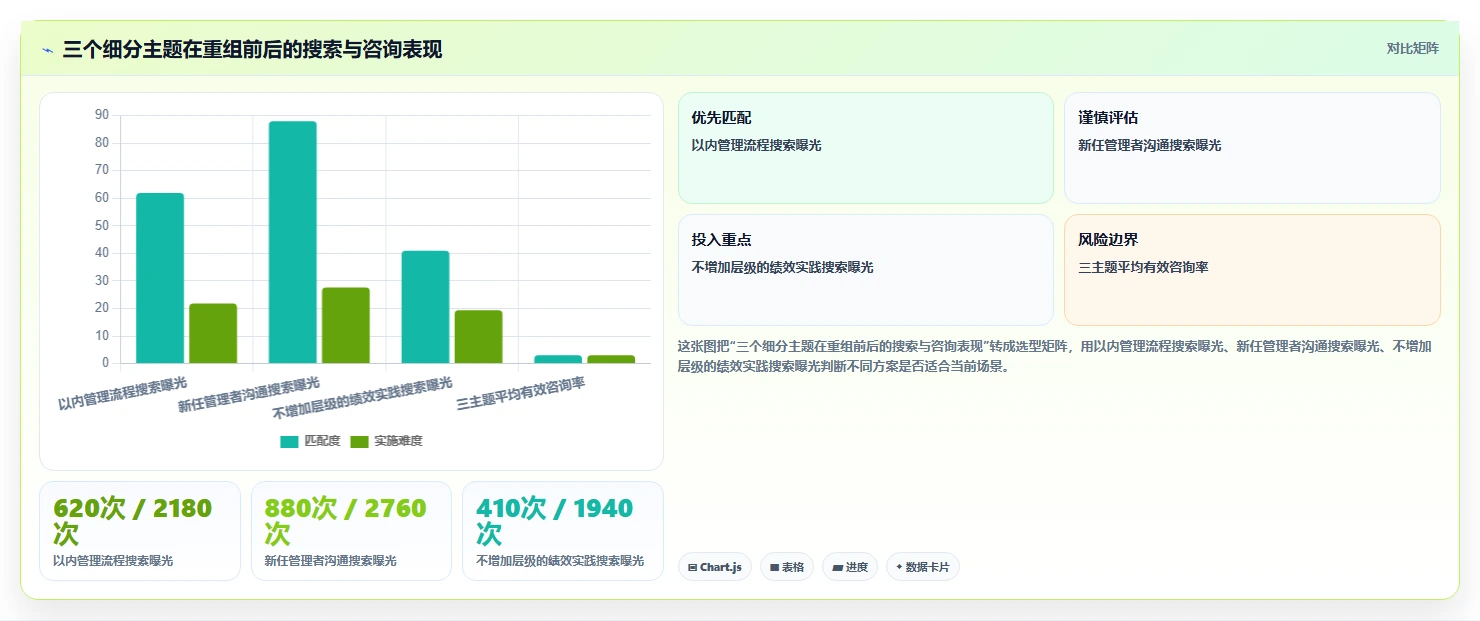Click the icon inside the 表格 chip
Screen dimensions: 1480x621
coord(774,567)
